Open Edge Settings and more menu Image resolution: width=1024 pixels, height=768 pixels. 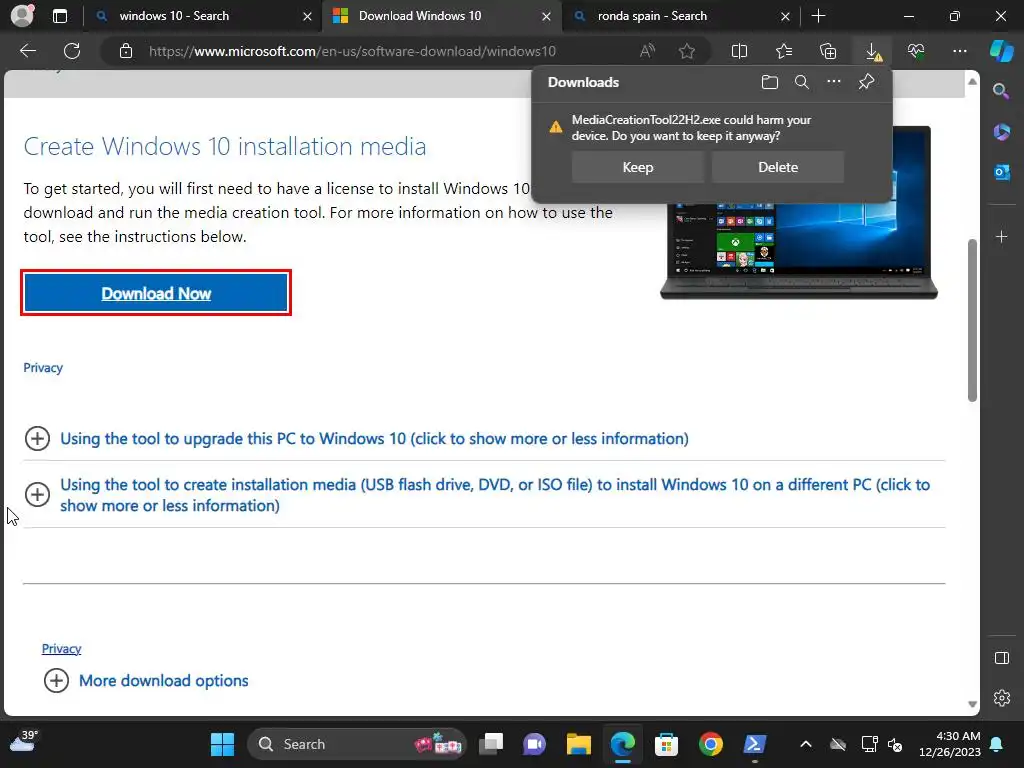[959, 51]
